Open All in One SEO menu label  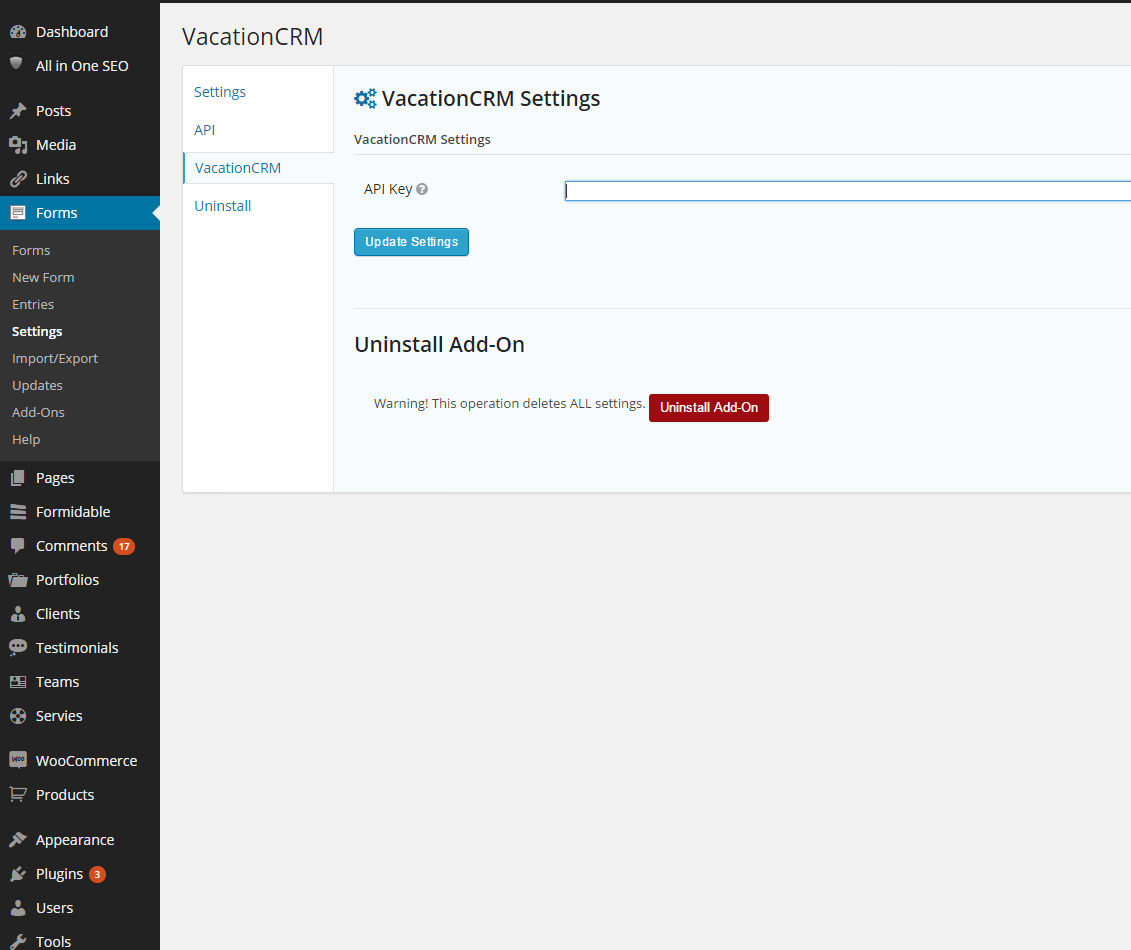82,66
